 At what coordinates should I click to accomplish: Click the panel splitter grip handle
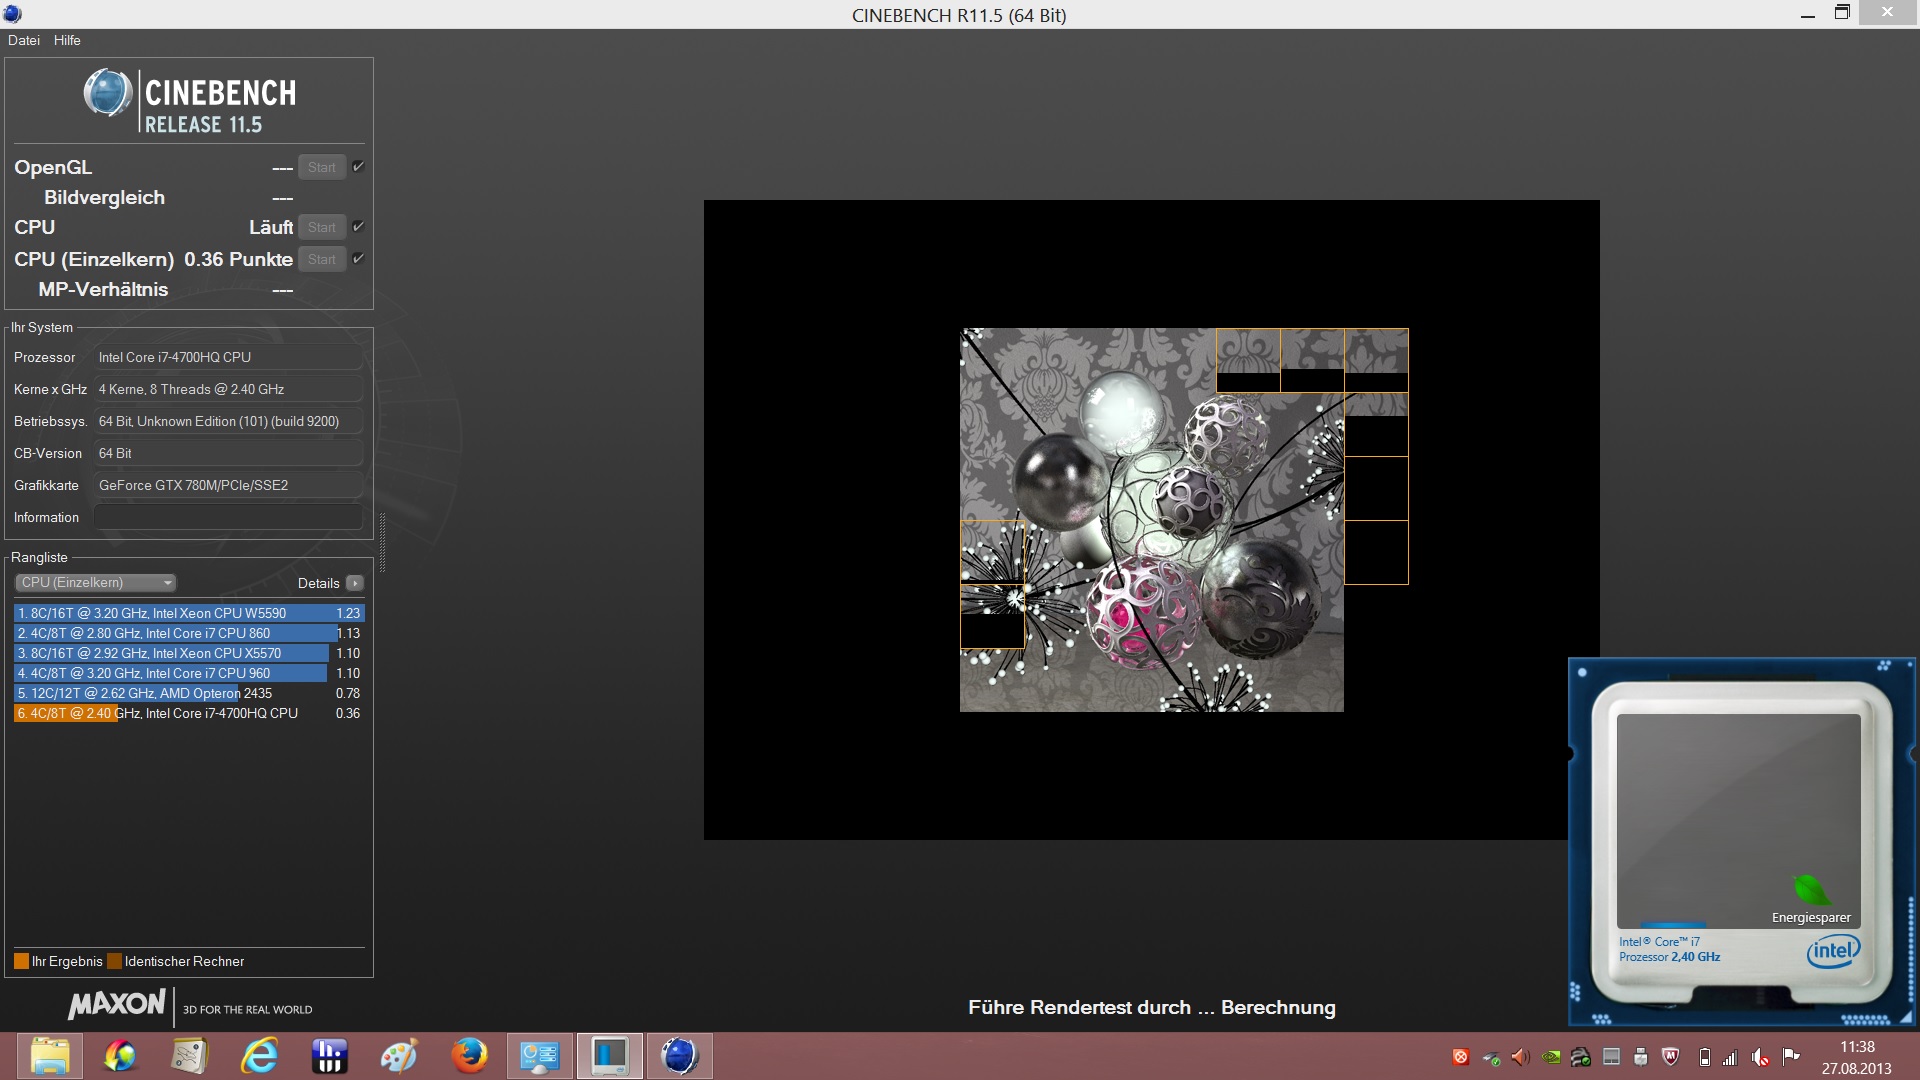(382, 543)
